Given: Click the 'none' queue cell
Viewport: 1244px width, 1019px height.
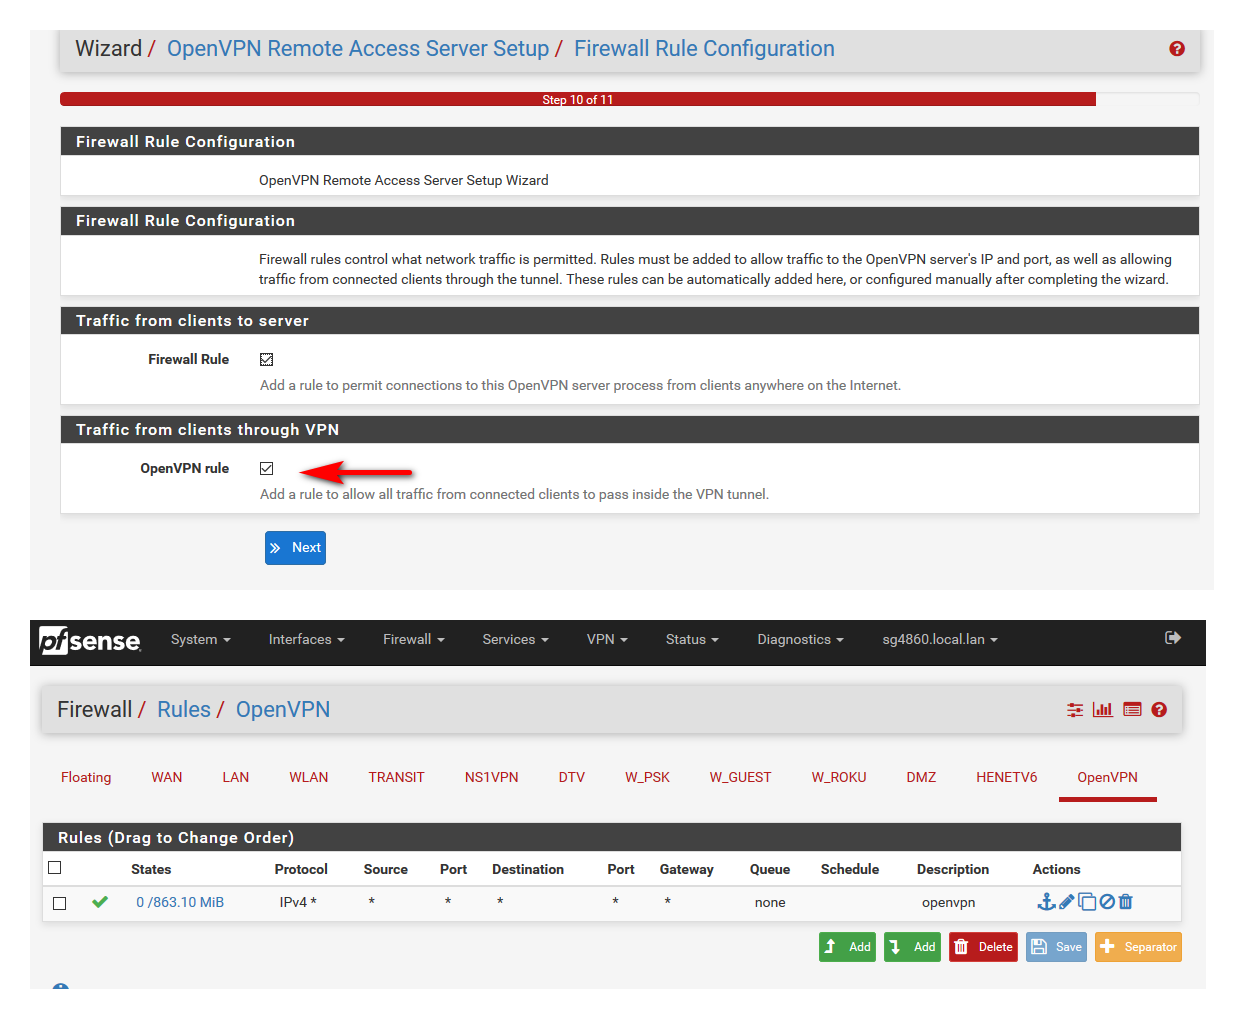Looking at the screenshot, I should pos(770,903).
